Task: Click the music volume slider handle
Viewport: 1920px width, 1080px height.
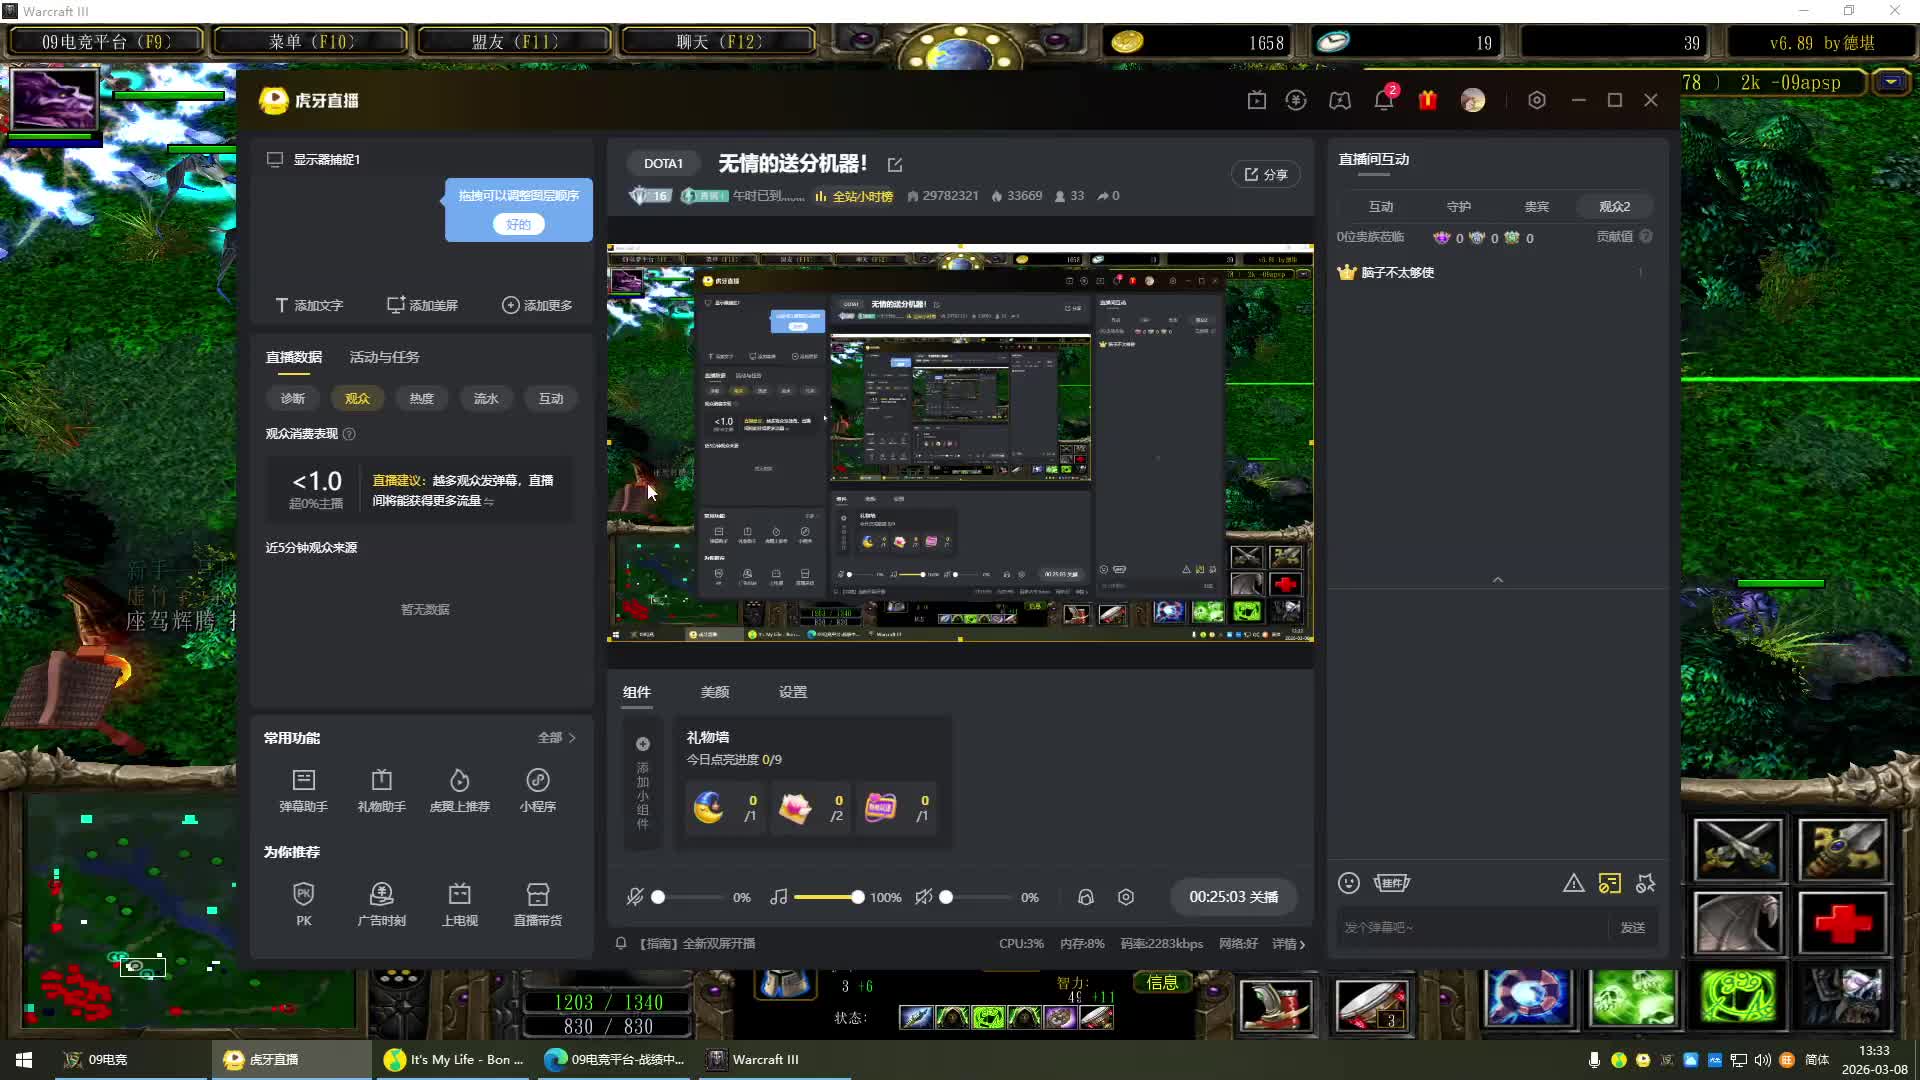Action: pyautogui.click(x=857, y=897)
